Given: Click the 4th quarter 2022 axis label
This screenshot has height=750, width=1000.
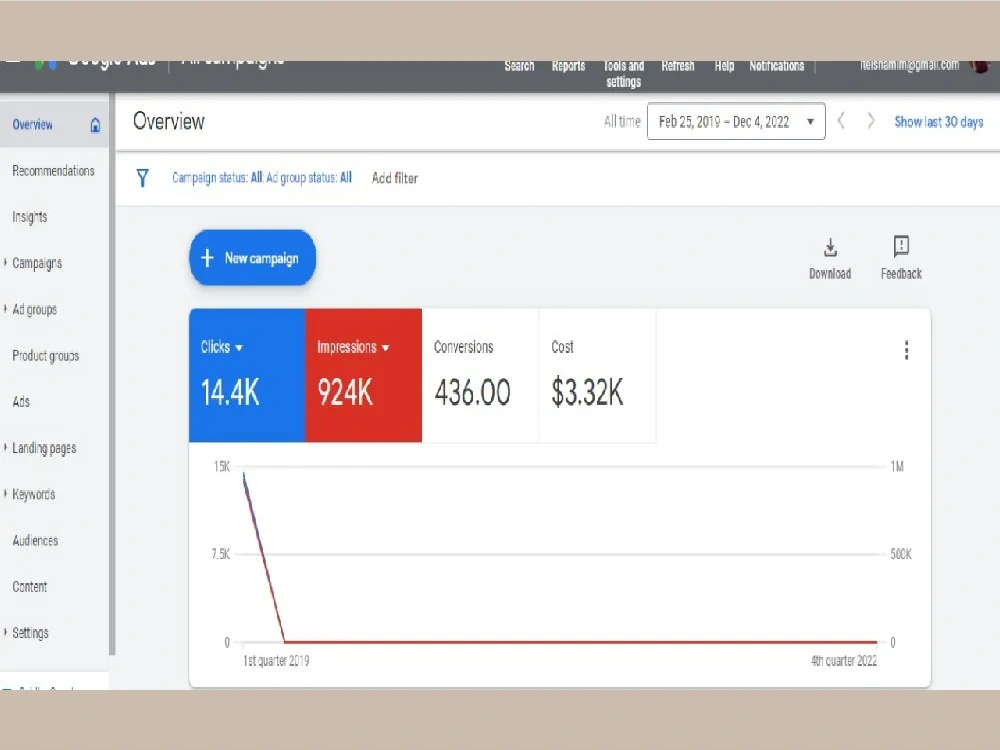Looking at the screenshot, I should click(x=844, y=661).
